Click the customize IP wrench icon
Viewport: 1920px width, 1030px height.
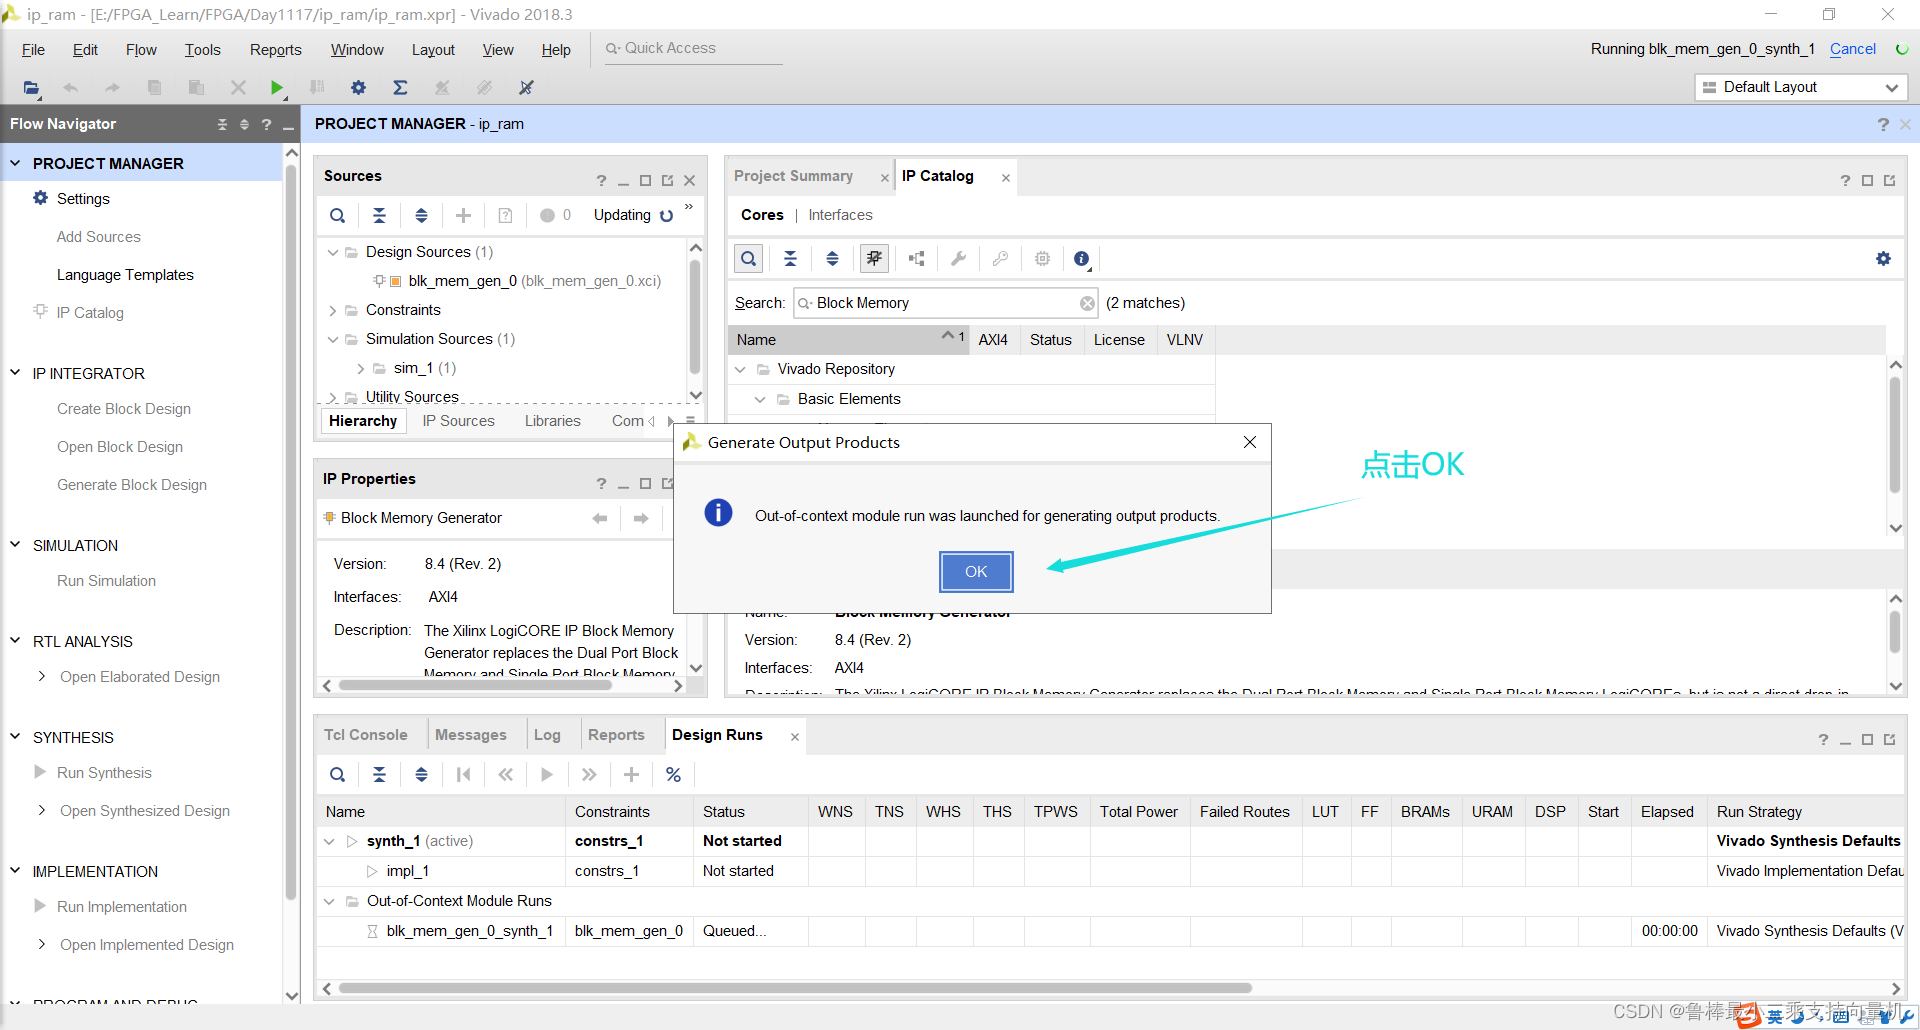click(x=958, y=259)
